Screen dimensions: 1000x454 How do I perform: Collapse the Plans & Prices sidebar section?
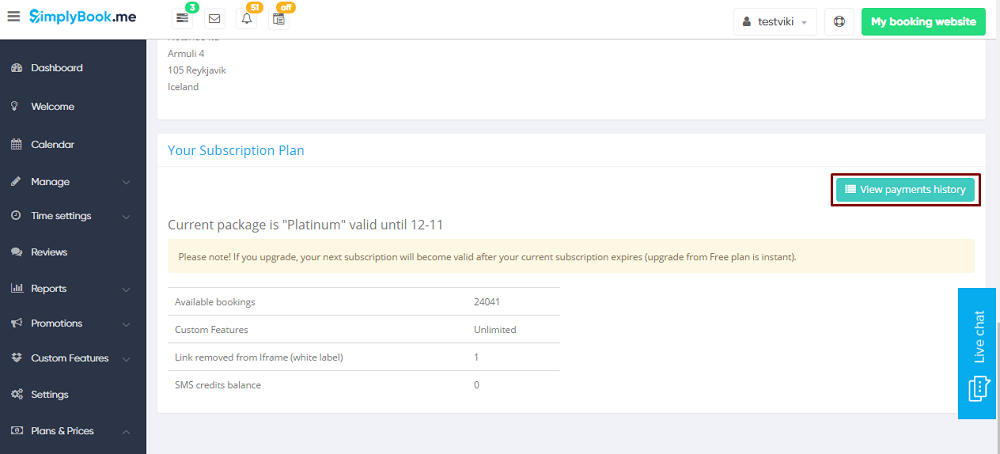pos(126,431)
